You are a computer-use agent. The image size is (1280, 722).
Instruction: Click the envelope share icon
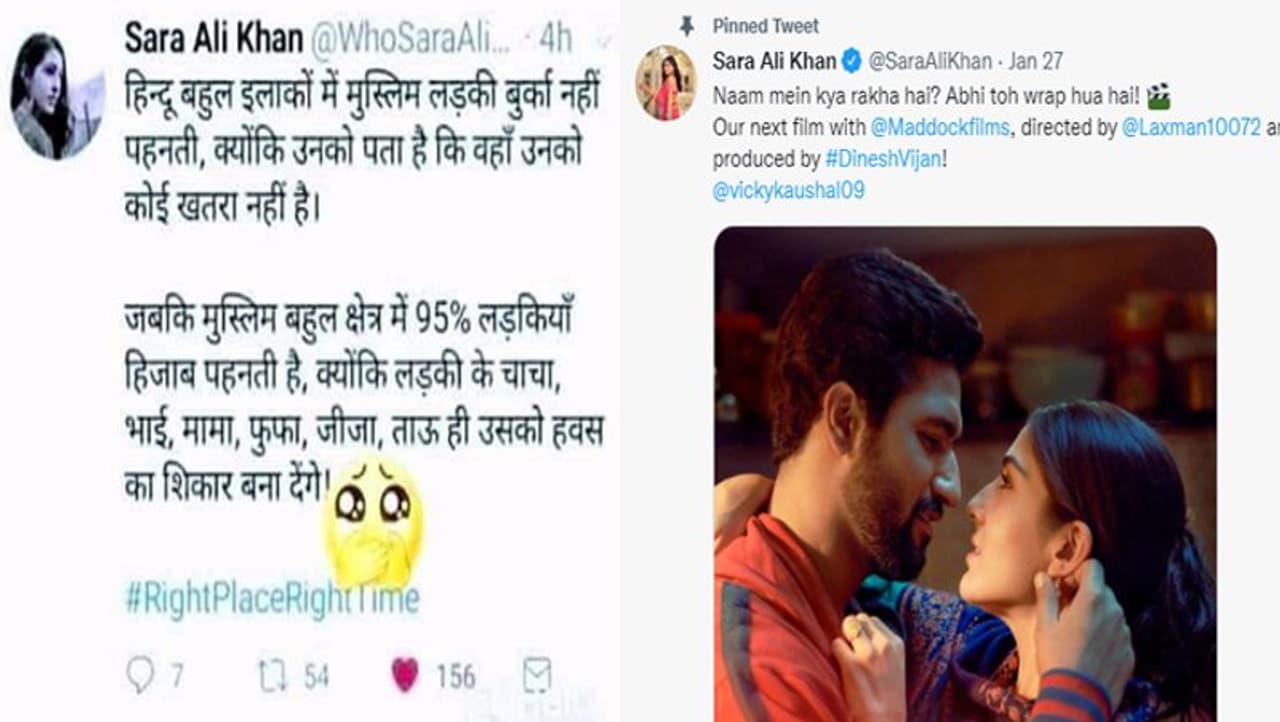pos(537,676)
